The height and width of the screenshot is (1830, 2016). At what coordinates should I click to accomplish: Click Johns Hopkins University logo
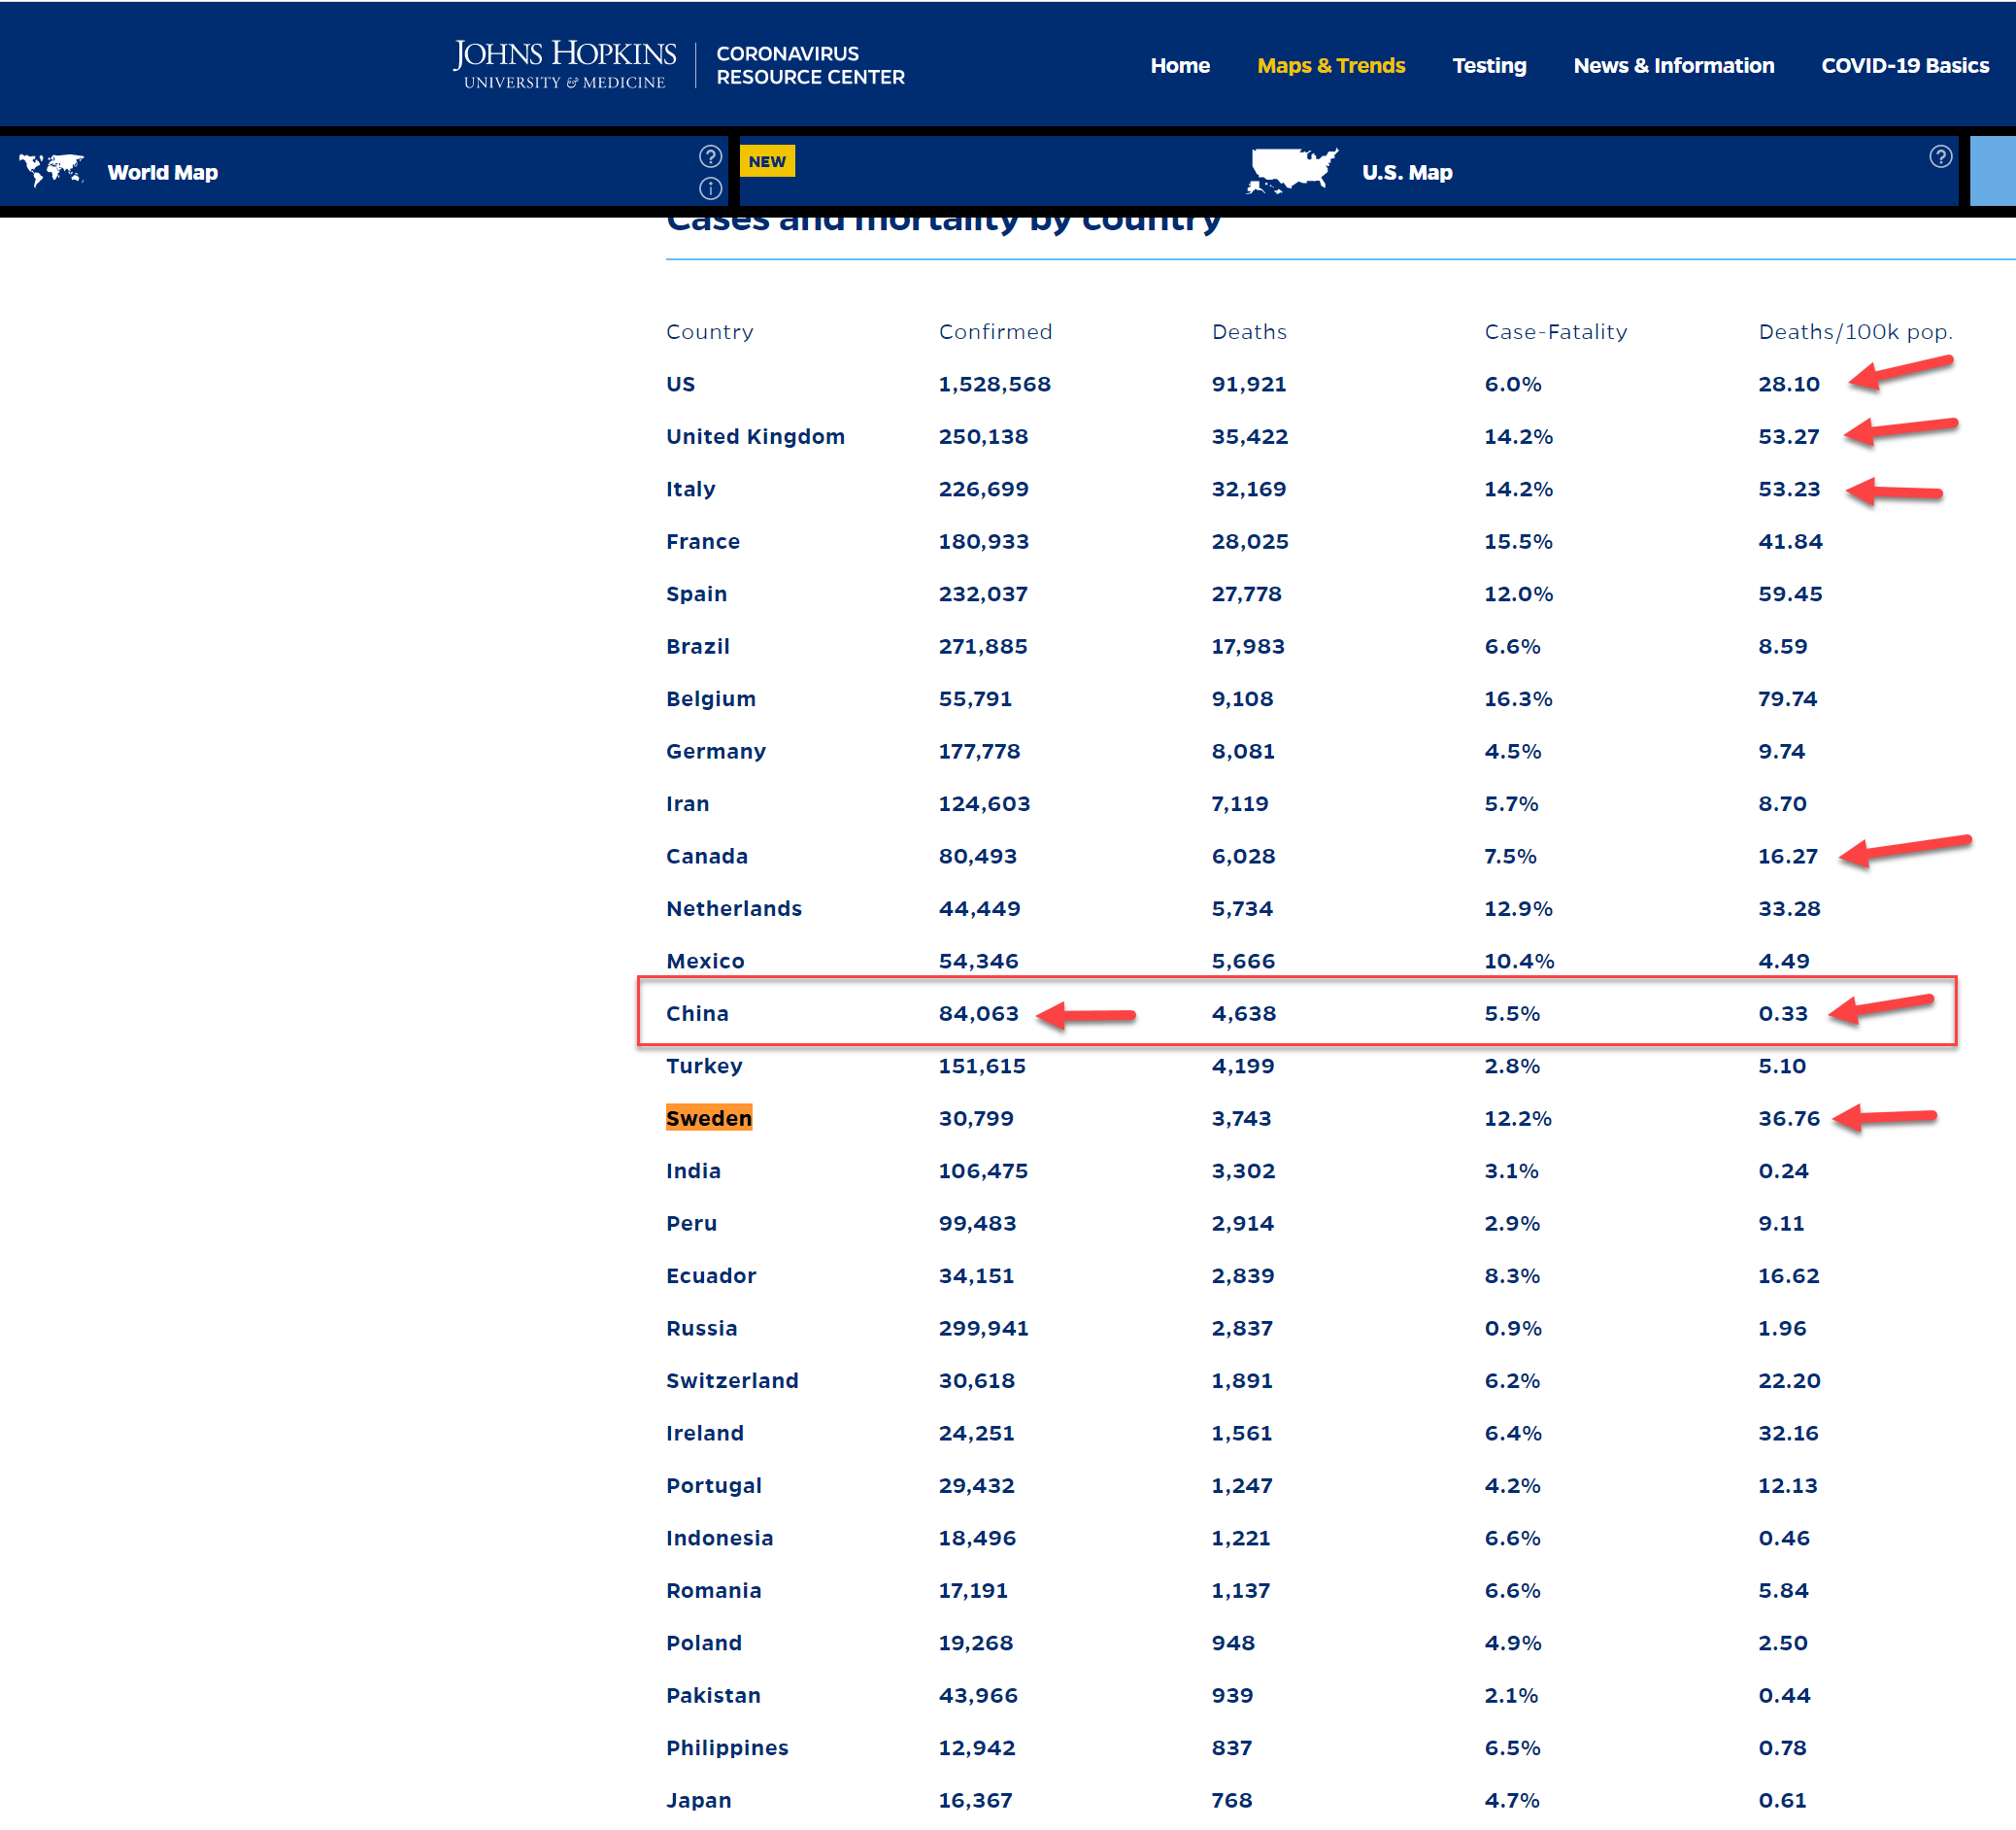pos(565,65)
